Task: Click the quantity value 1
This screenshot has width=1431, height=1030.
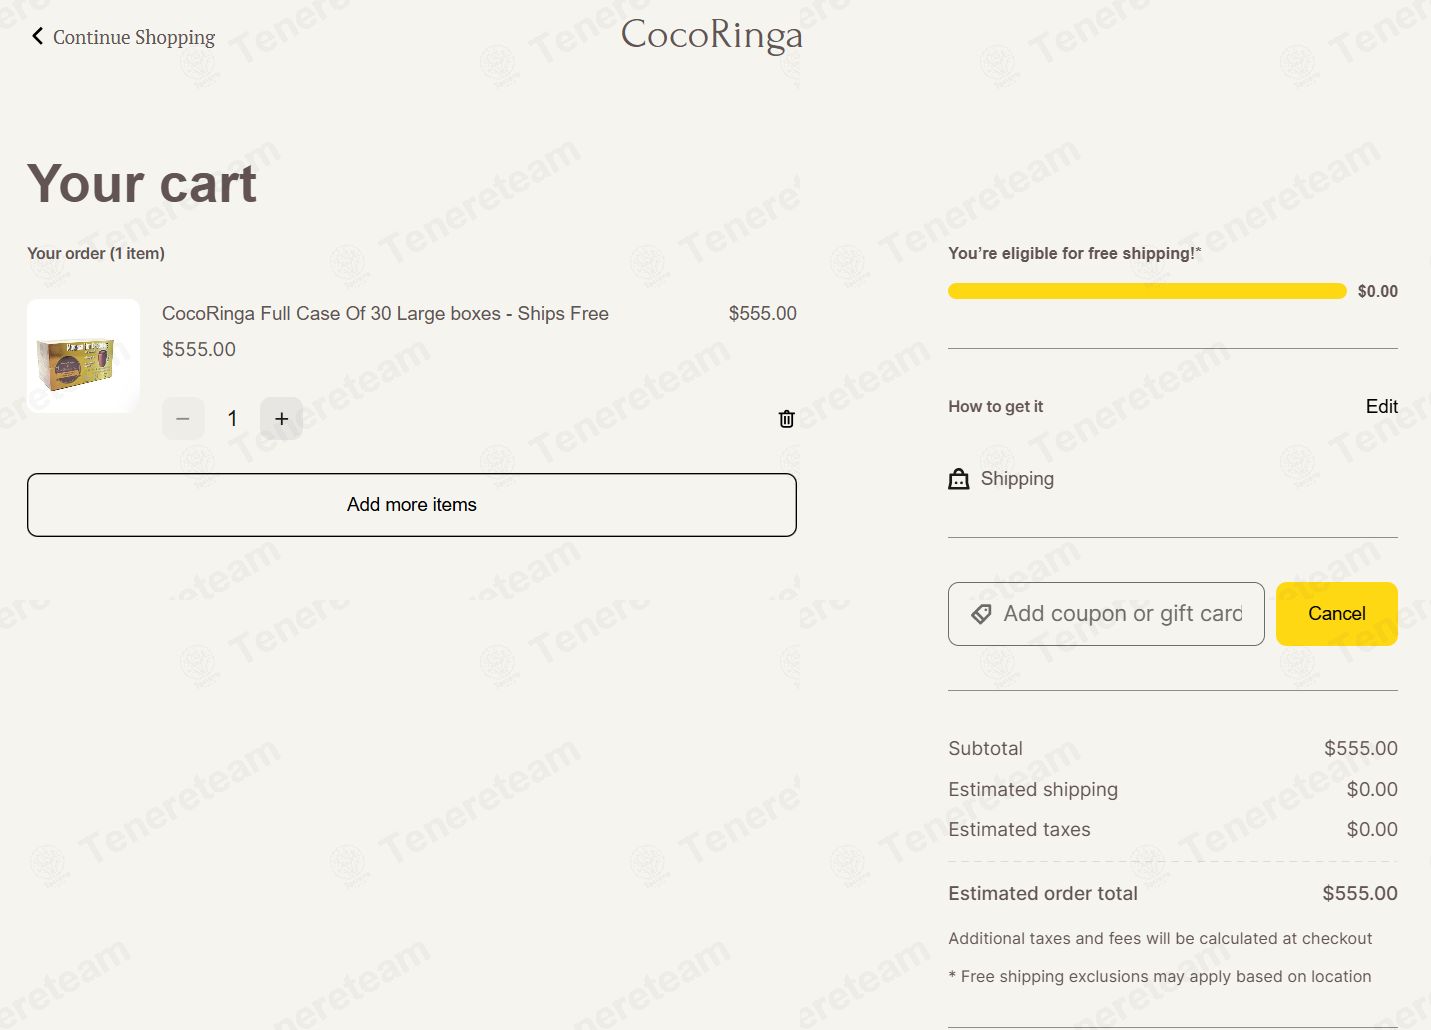Action: (x=232, y=419)
